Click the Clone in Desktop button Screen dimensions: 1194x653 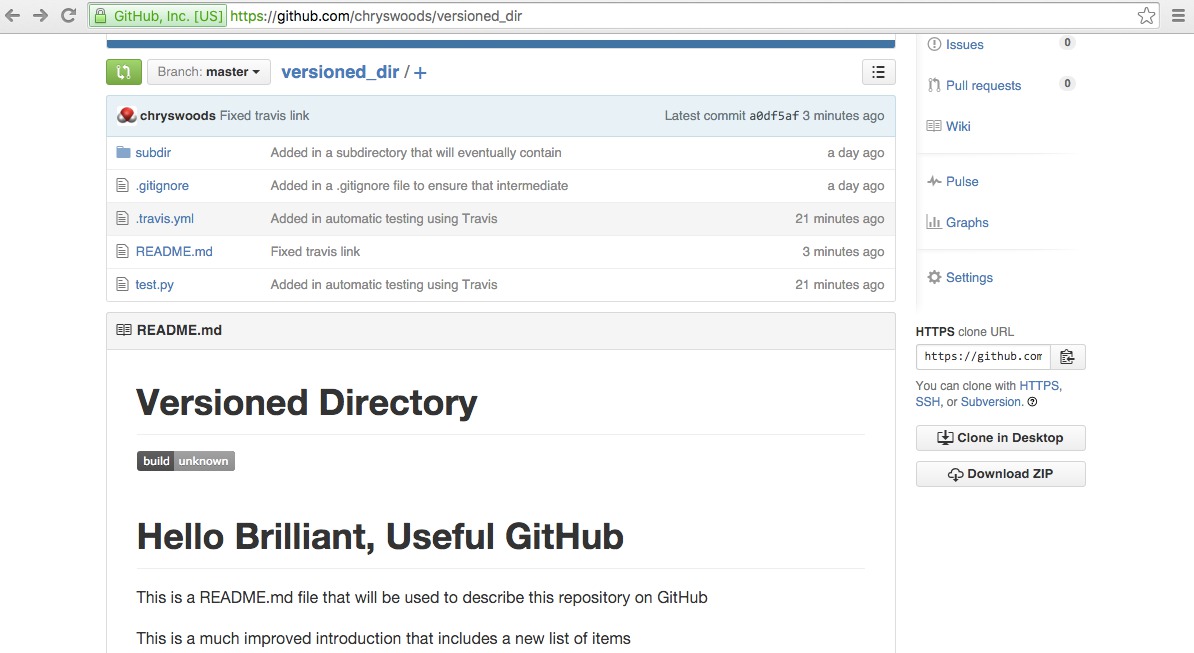coord(1000,437)
